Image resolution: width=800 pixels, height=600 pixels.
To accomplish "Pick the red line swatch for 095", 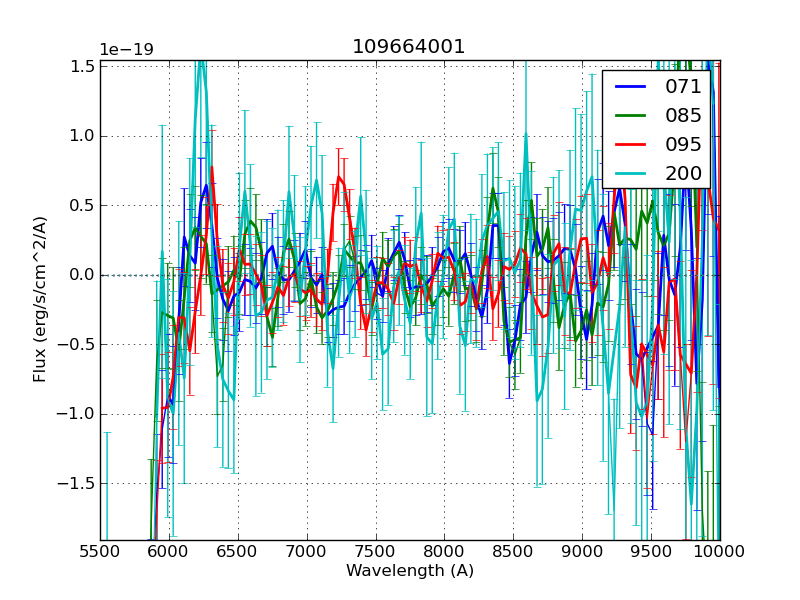I will click(631, 145).
